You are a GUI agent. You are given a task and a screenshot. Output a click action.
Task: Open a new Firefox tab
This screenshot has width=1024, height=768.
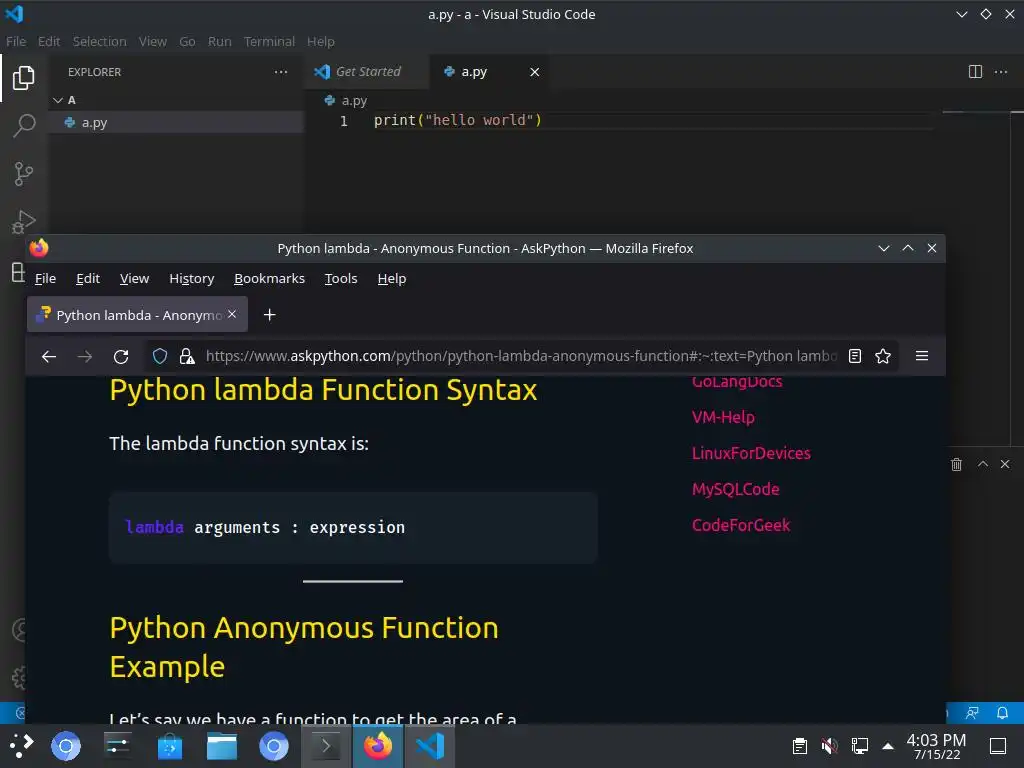coord(269,315)
